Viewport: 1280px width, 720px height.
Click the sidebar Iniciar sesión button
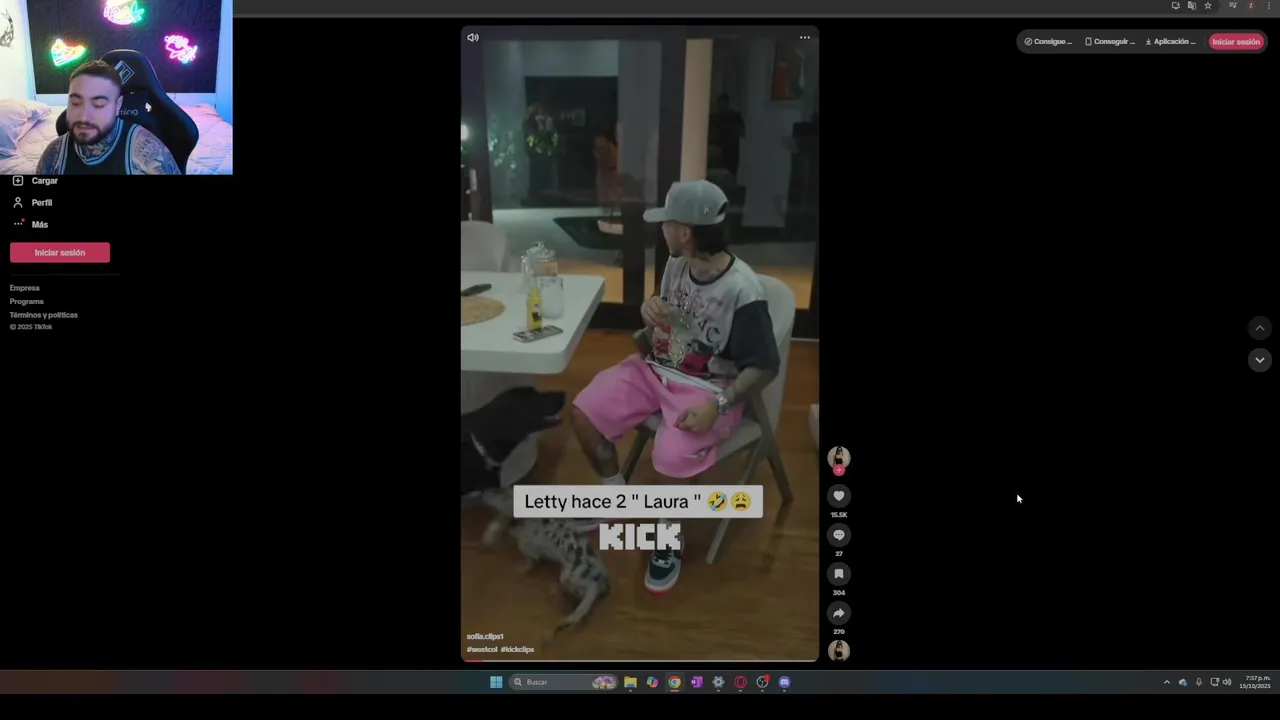click(60, 253)
